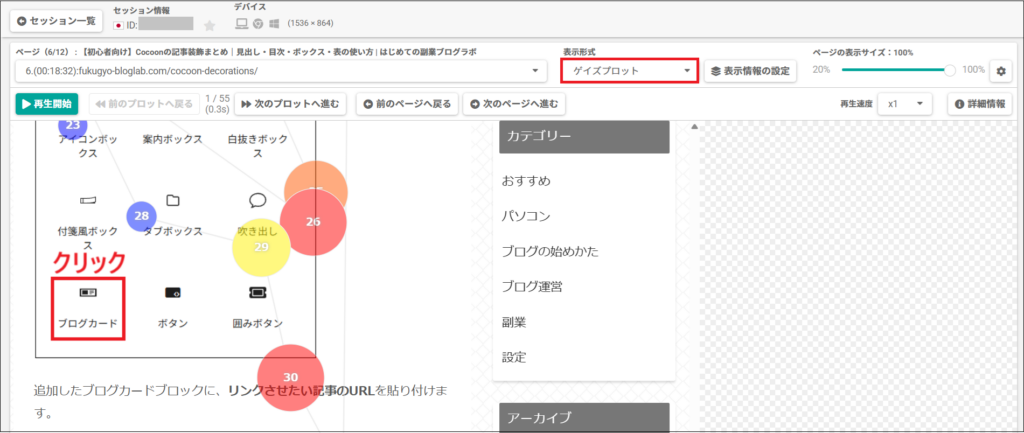This screenshot has width=1024, height=433.
Task: Click 次のページへ進む button
Action: pyautogui.click(x=514, y=103)
